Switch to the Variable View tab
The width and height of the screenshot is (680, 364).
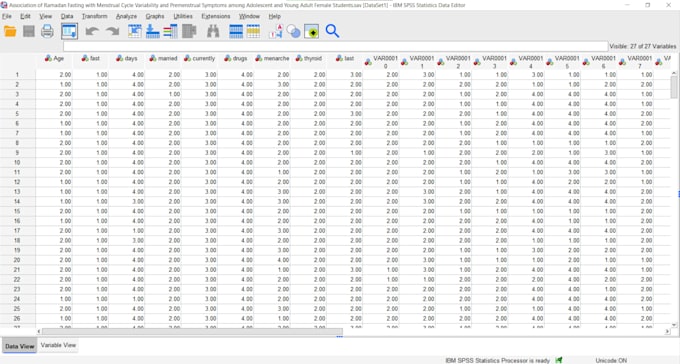pyautogui.click(x=58, y=345)
